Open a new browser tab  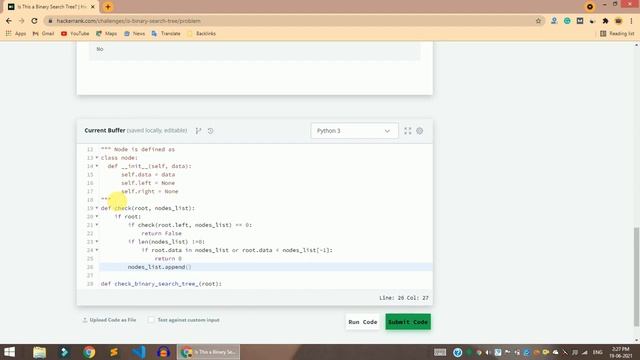[108, 7]
